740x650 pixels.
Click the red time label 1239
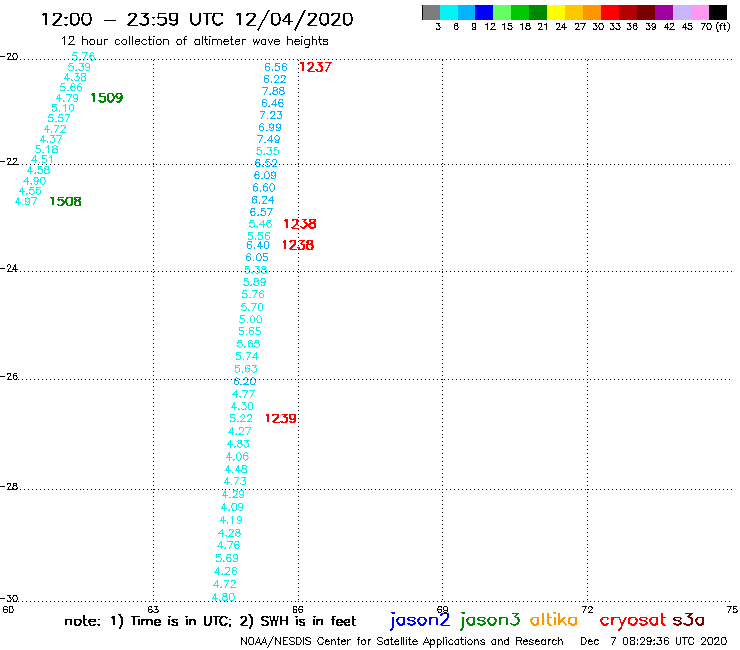tap(280, 418)
